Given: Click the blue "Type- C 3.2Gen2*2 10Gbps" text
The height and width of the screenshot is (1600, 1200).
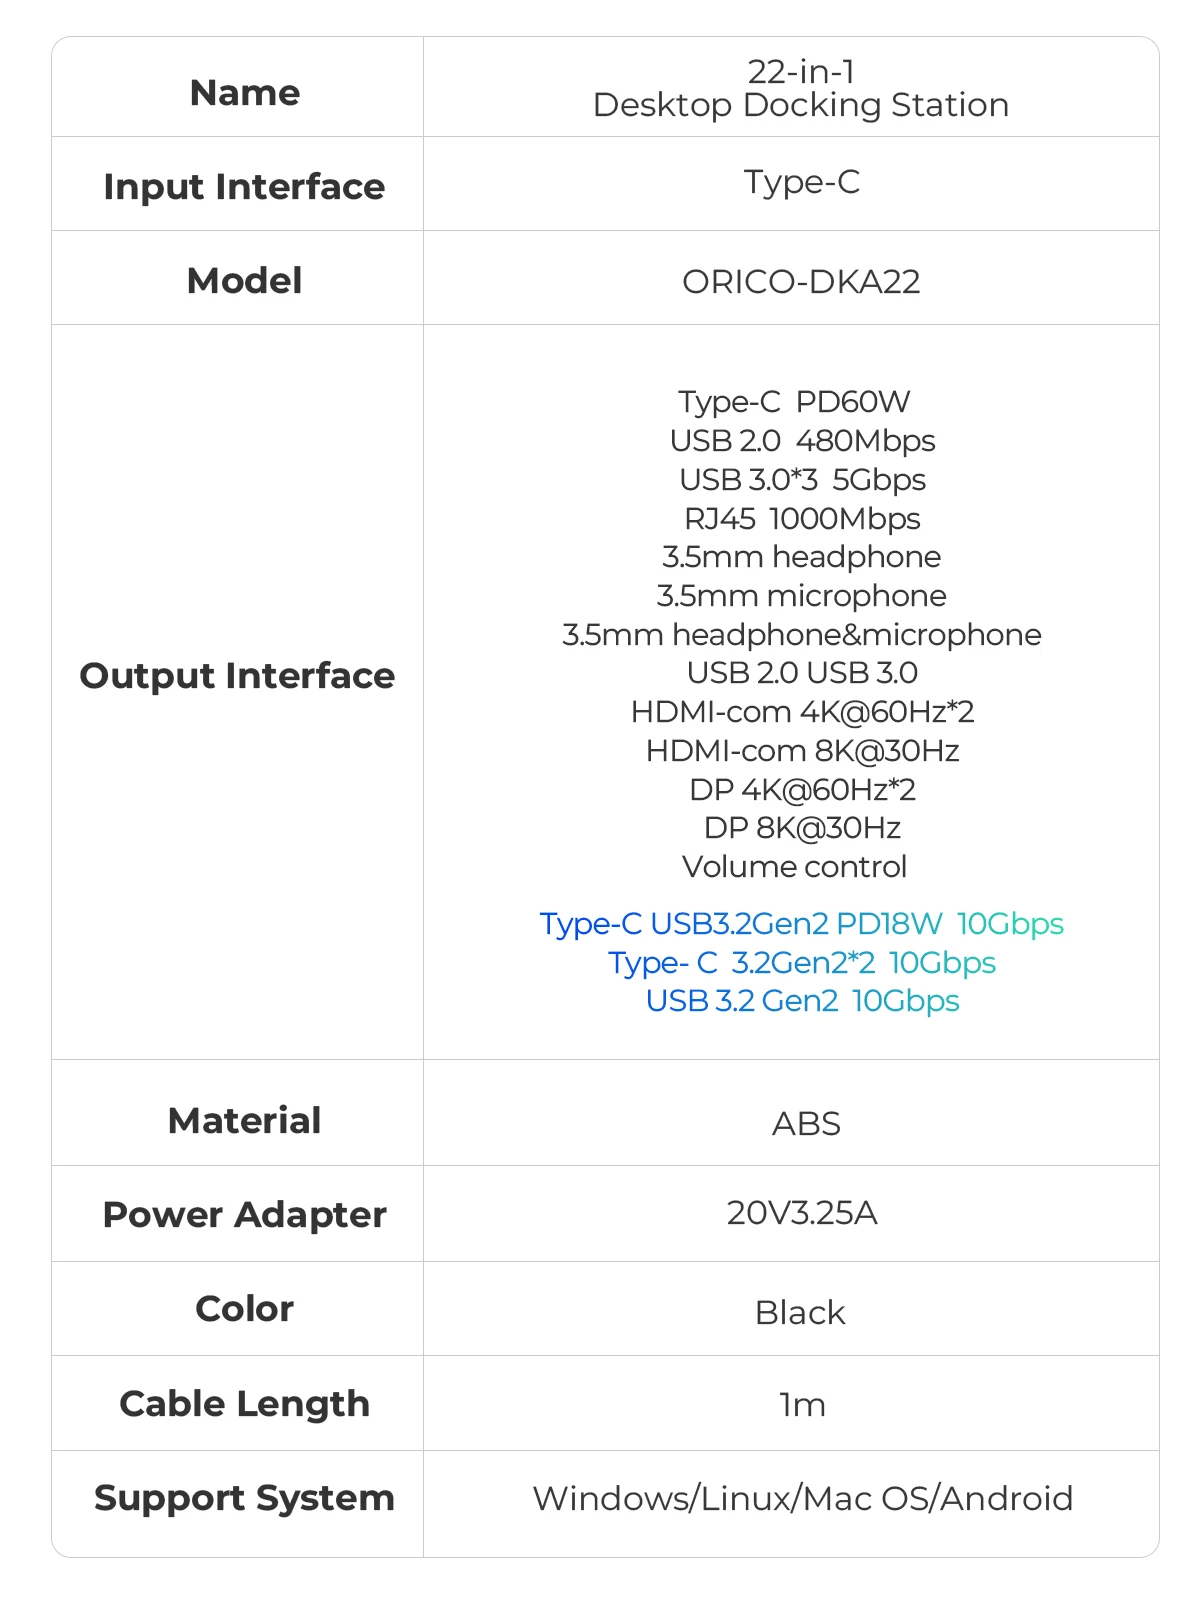Looking at the screenshot, I should pos(801,963).
